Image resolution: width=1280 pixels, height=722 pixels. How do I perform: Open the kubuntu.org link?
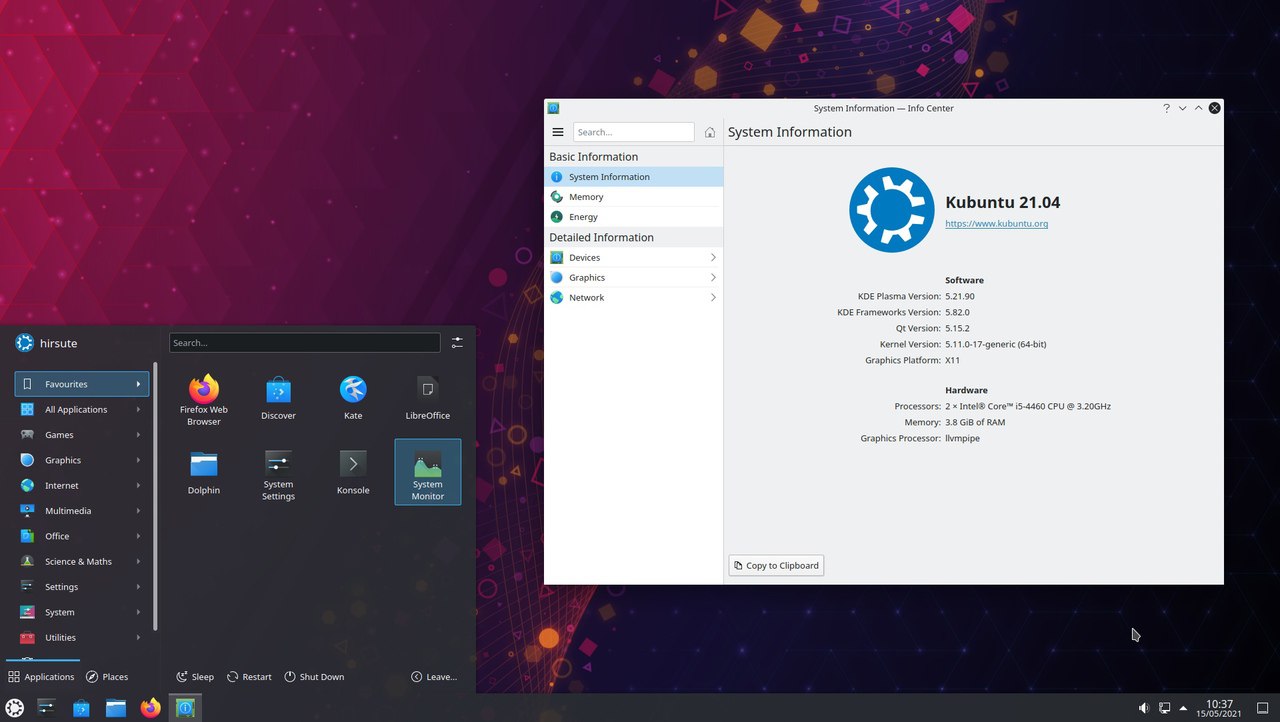(x=997, y=224)
